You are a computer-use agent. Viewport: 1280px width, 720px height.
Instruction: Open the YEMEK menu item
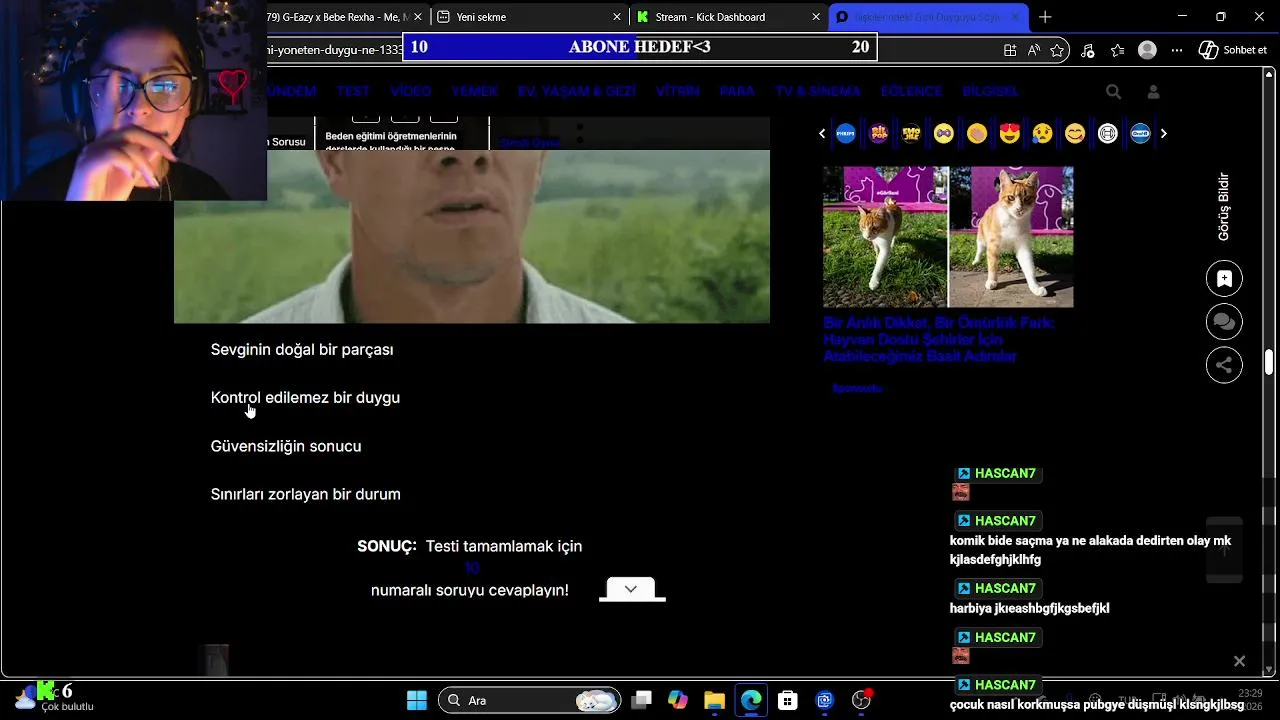point(474,91)
